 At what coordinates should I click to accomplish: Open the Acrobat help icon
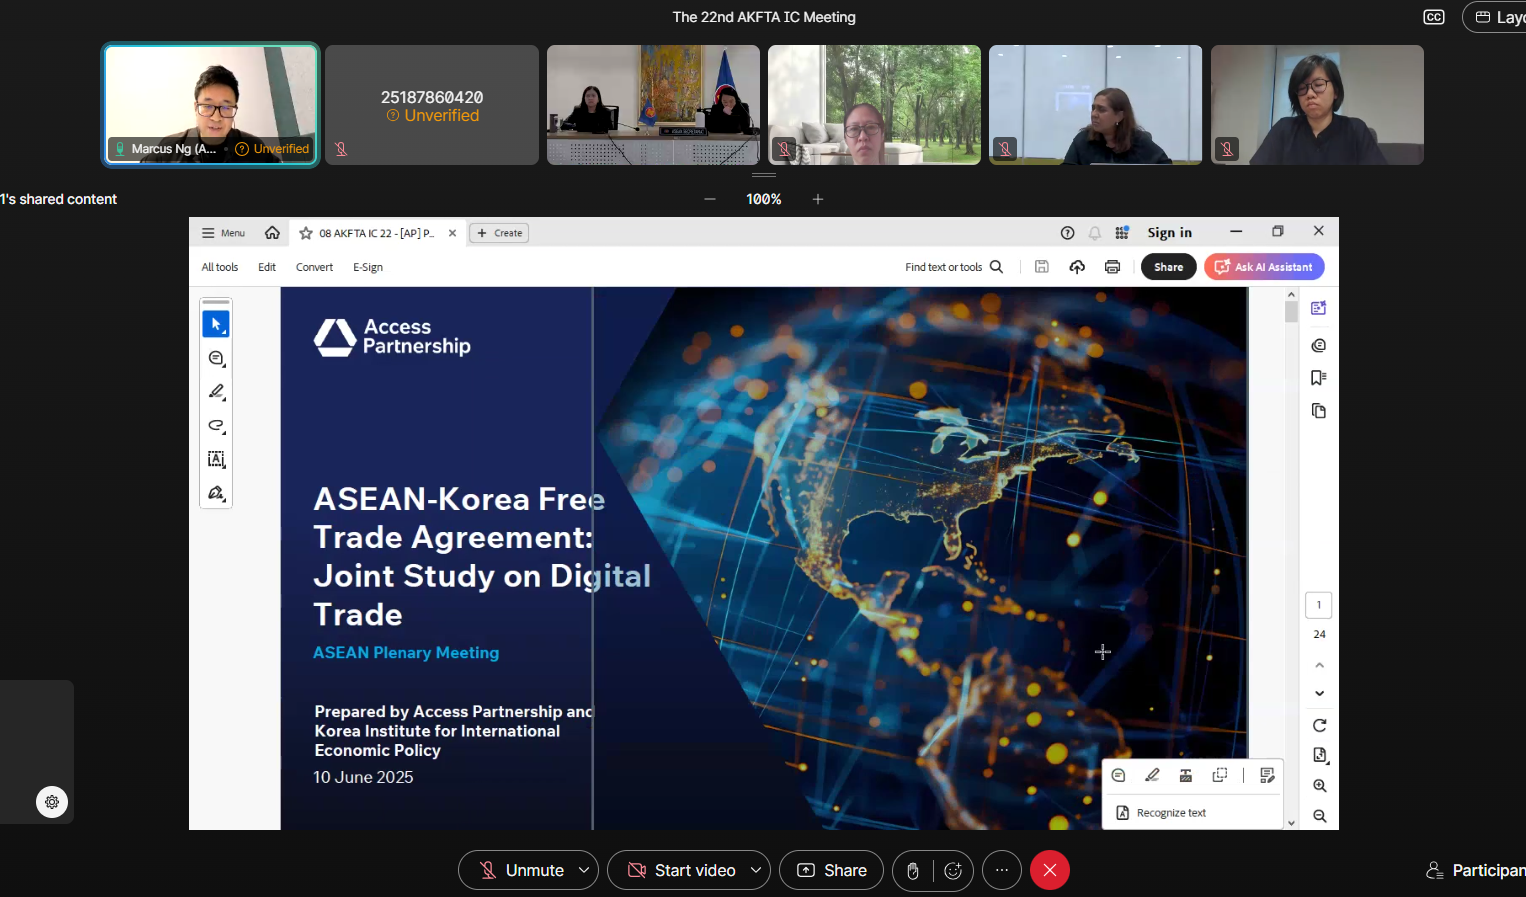pyautogui.click(x=1067, y=233)
